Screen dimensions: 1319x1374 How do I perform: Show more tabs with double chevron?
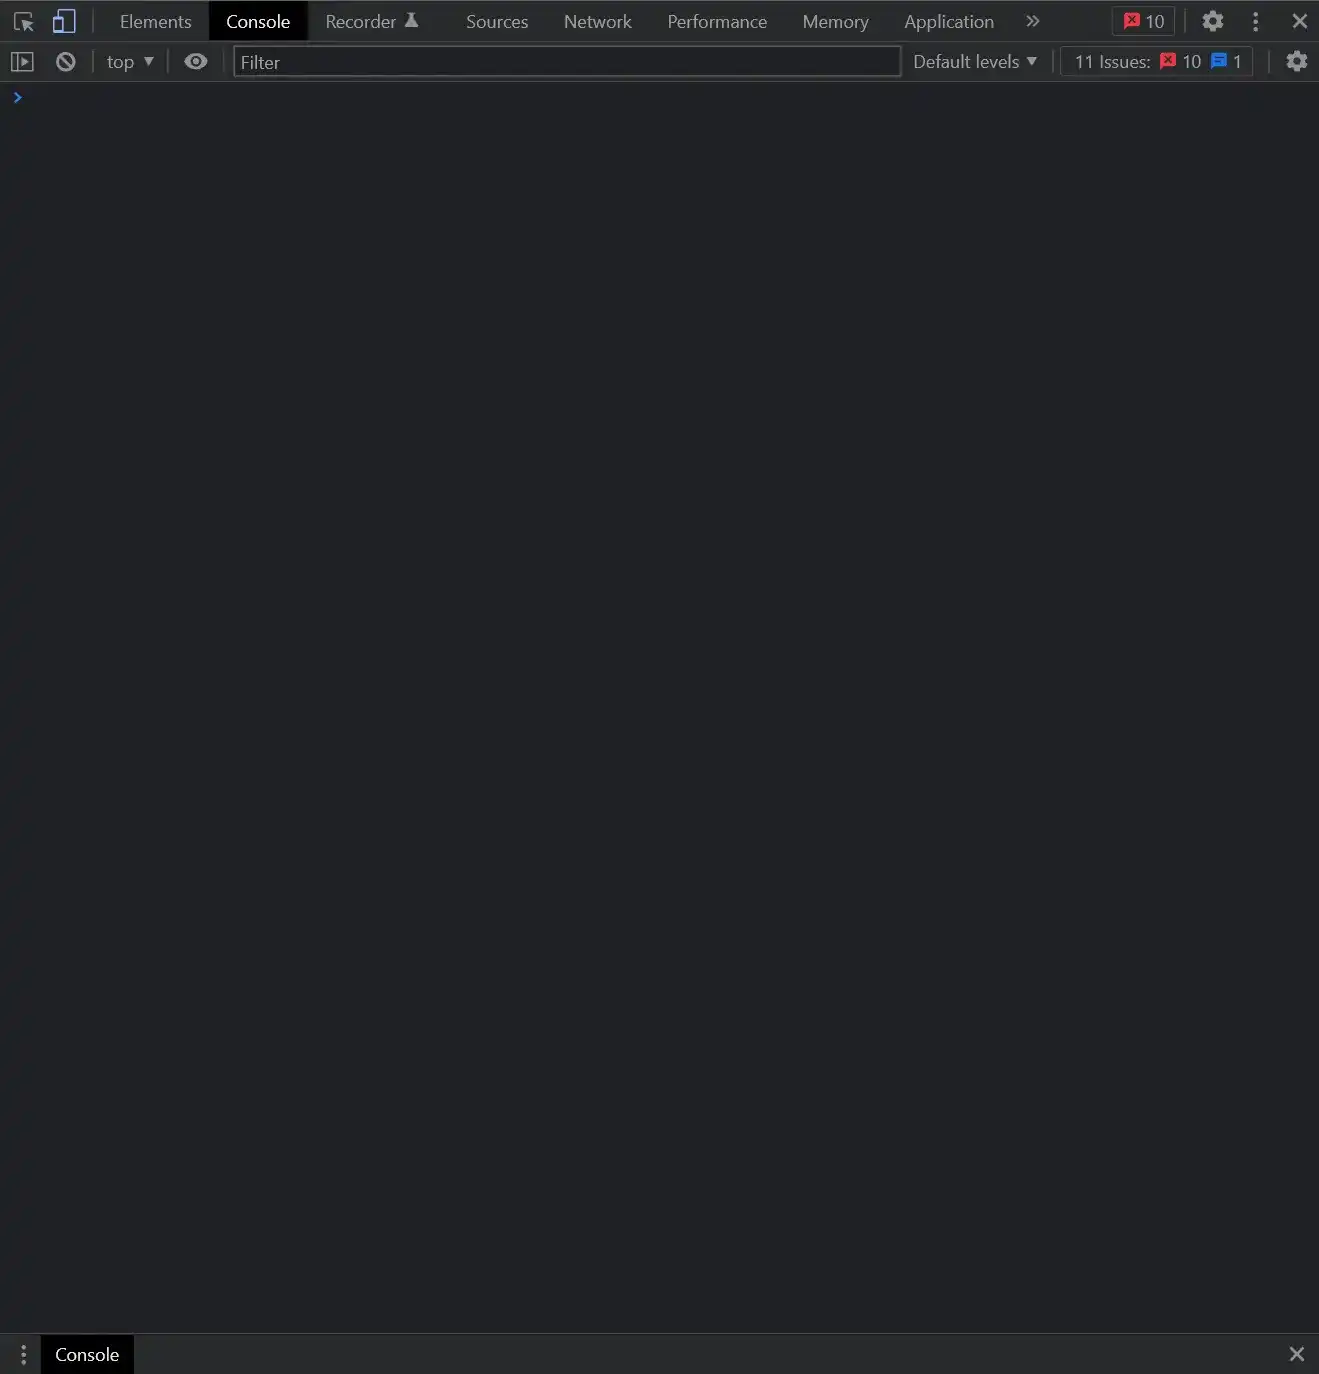pyautogui.click(x=1033, y=21)
